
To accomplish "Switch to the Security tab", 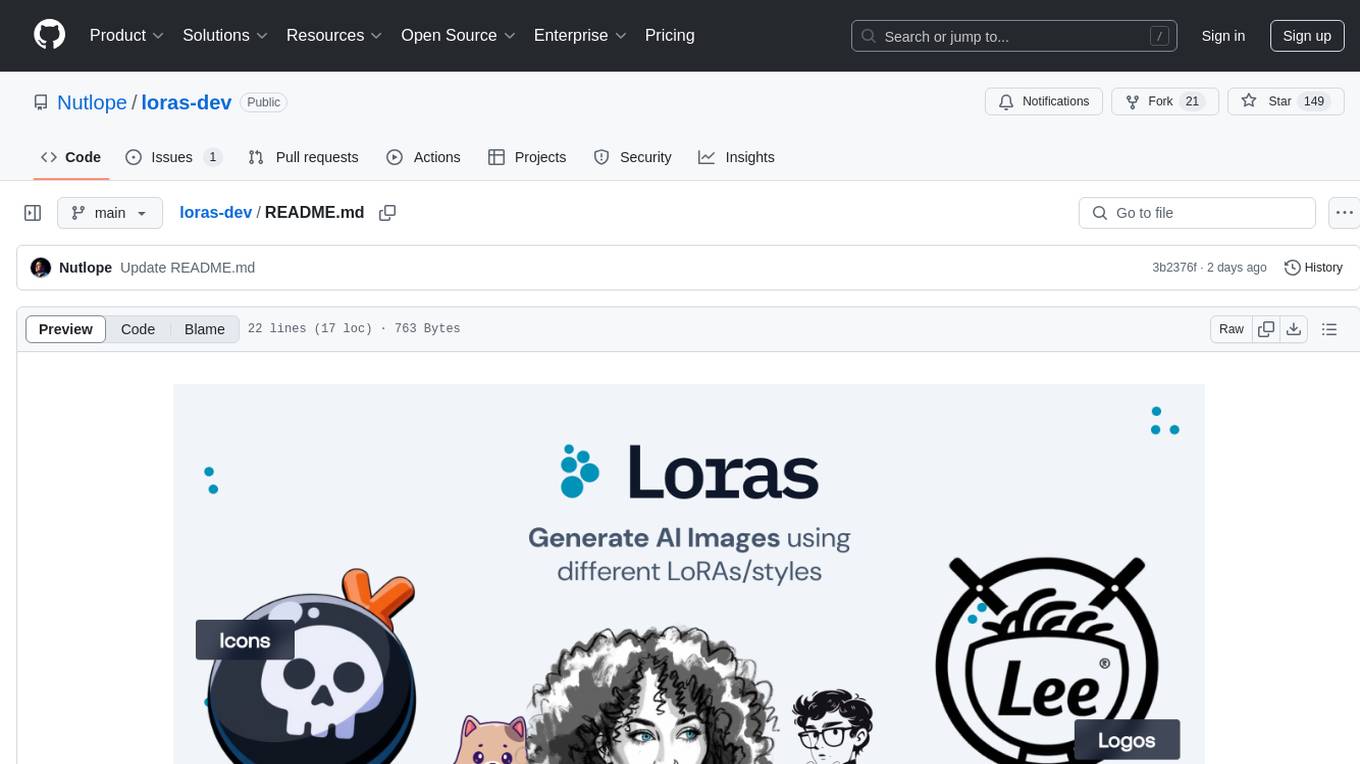I will click(632, 157).
